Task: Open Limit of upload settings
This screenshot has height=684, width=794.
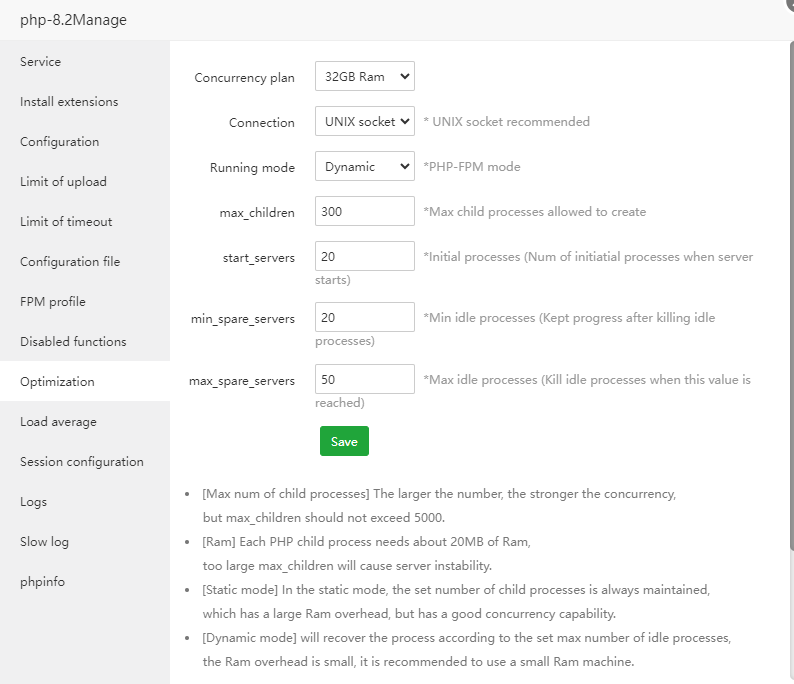Action: coord(63,182)
